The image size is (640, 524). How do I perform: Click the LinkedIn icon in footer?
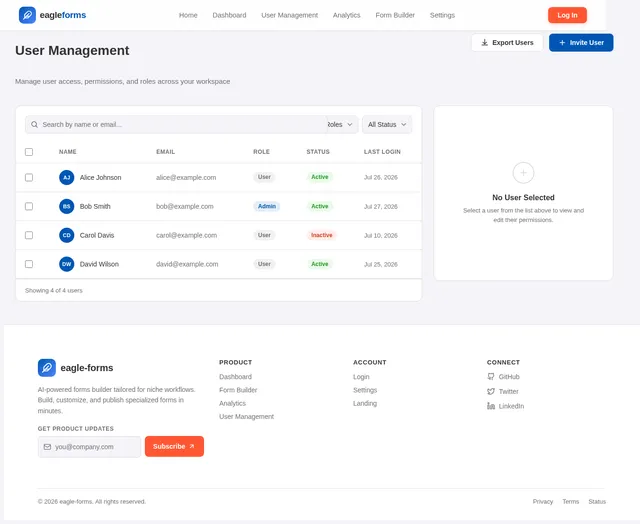point(491,406)
